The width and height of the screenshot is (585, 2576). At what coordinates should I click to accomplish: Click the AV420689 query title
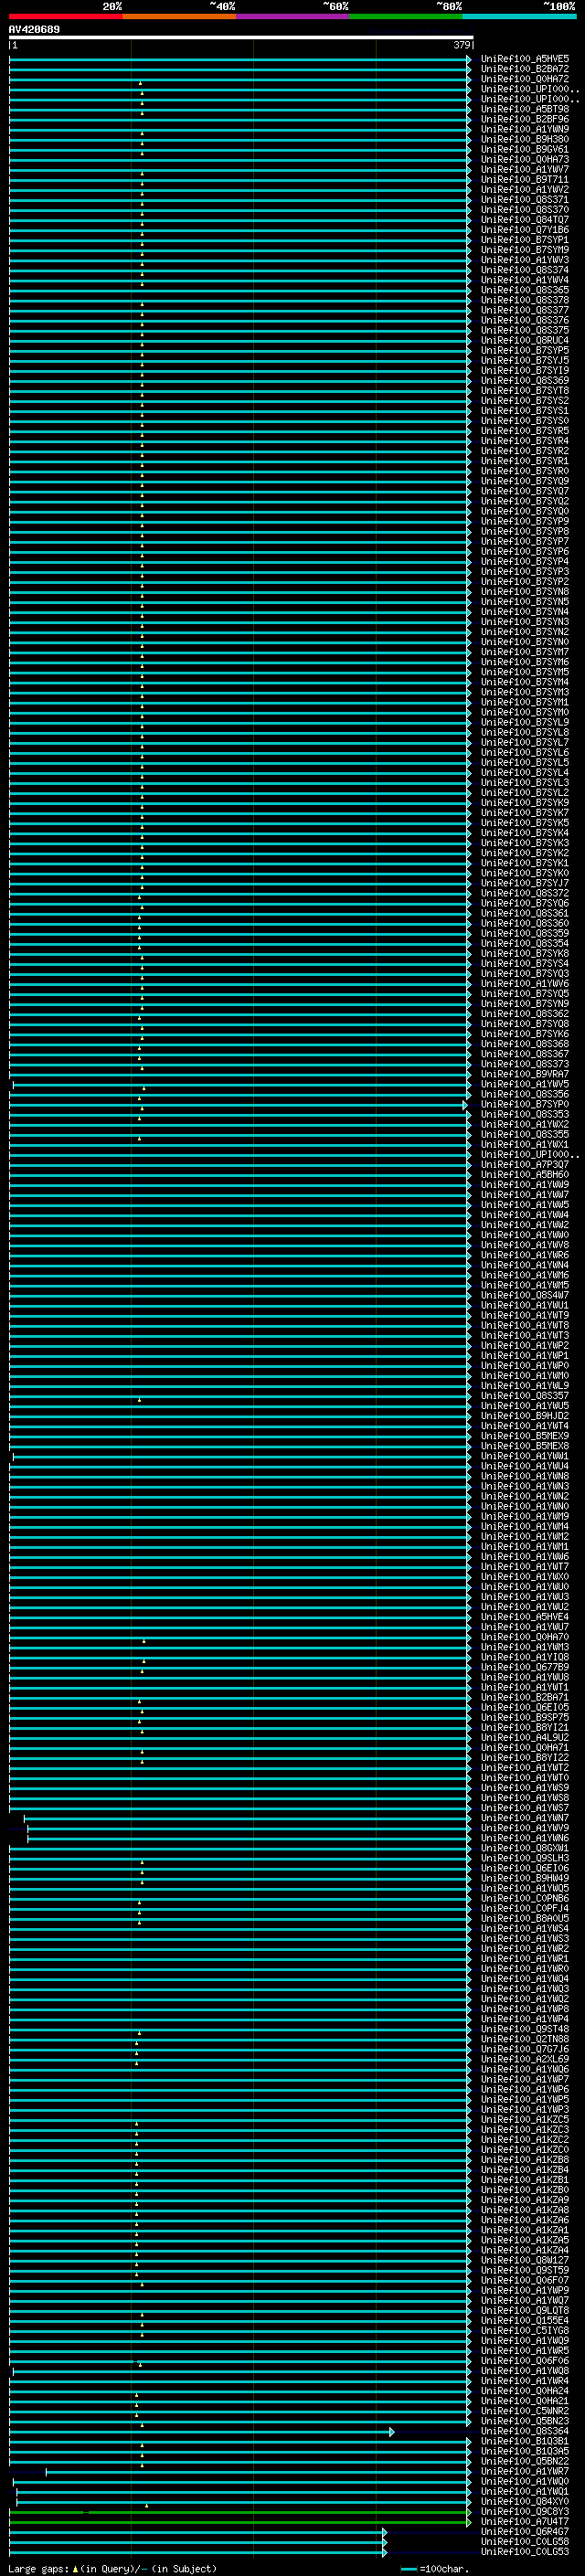coord(34,30)
